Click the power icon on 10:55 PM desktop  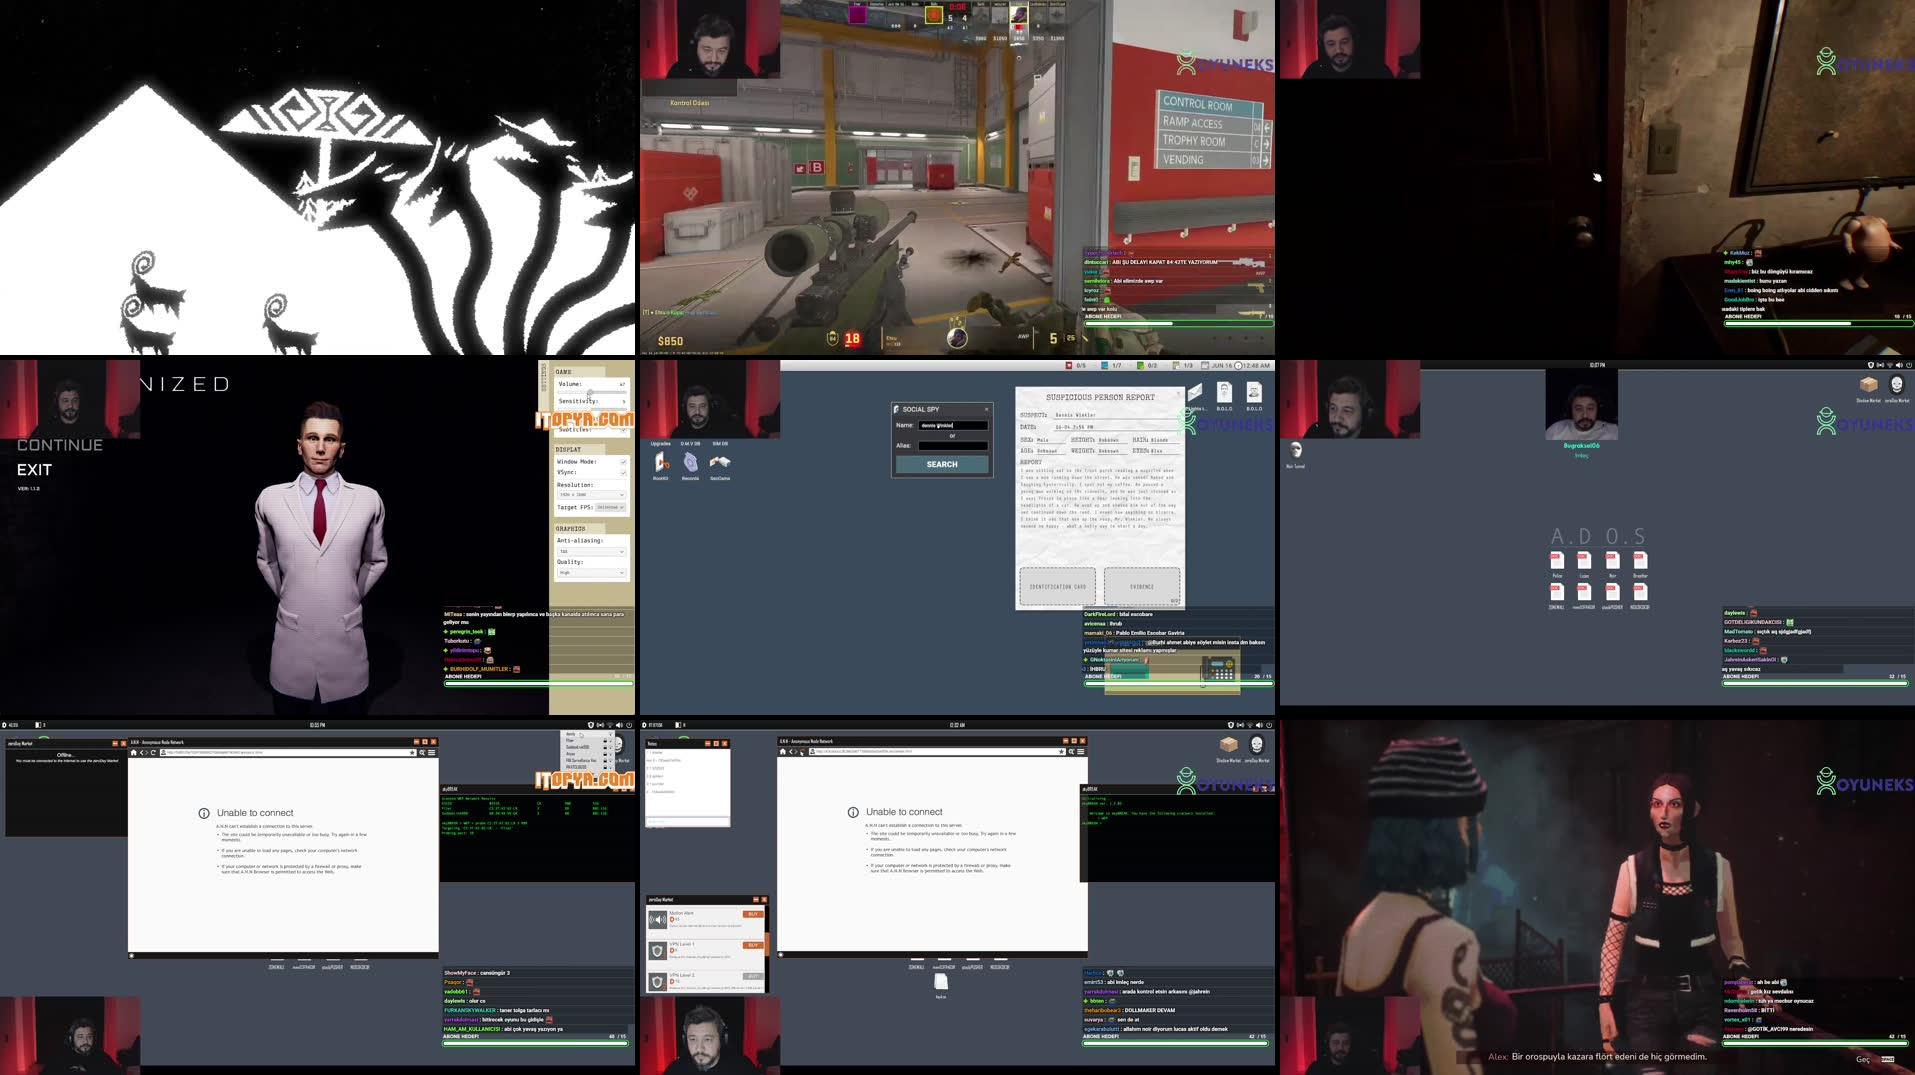pos(629,725)
